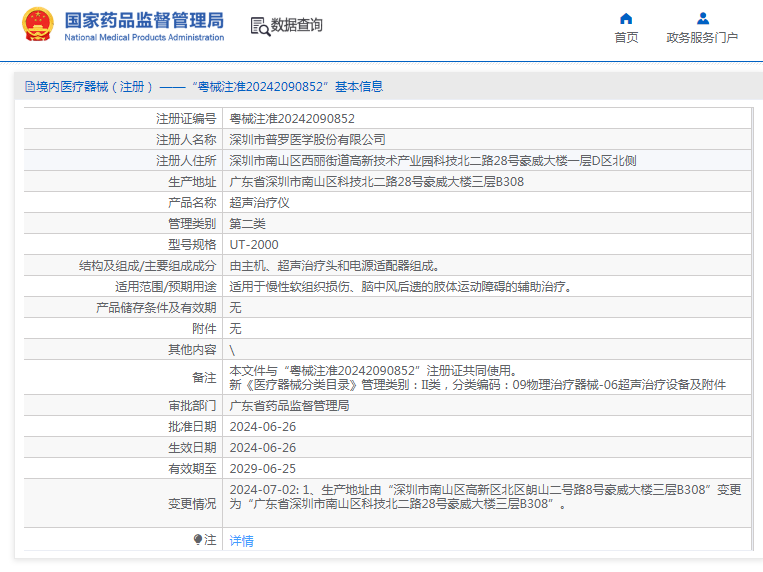The height and width of the screenshot is (572, 763).
Task: Click the 型号规格 row label
Action: (x=192, y=244)
